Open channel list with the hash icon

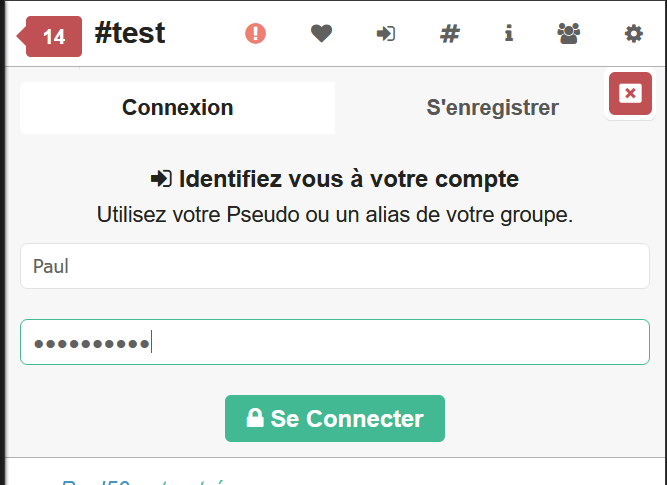[x=450, y=33]
